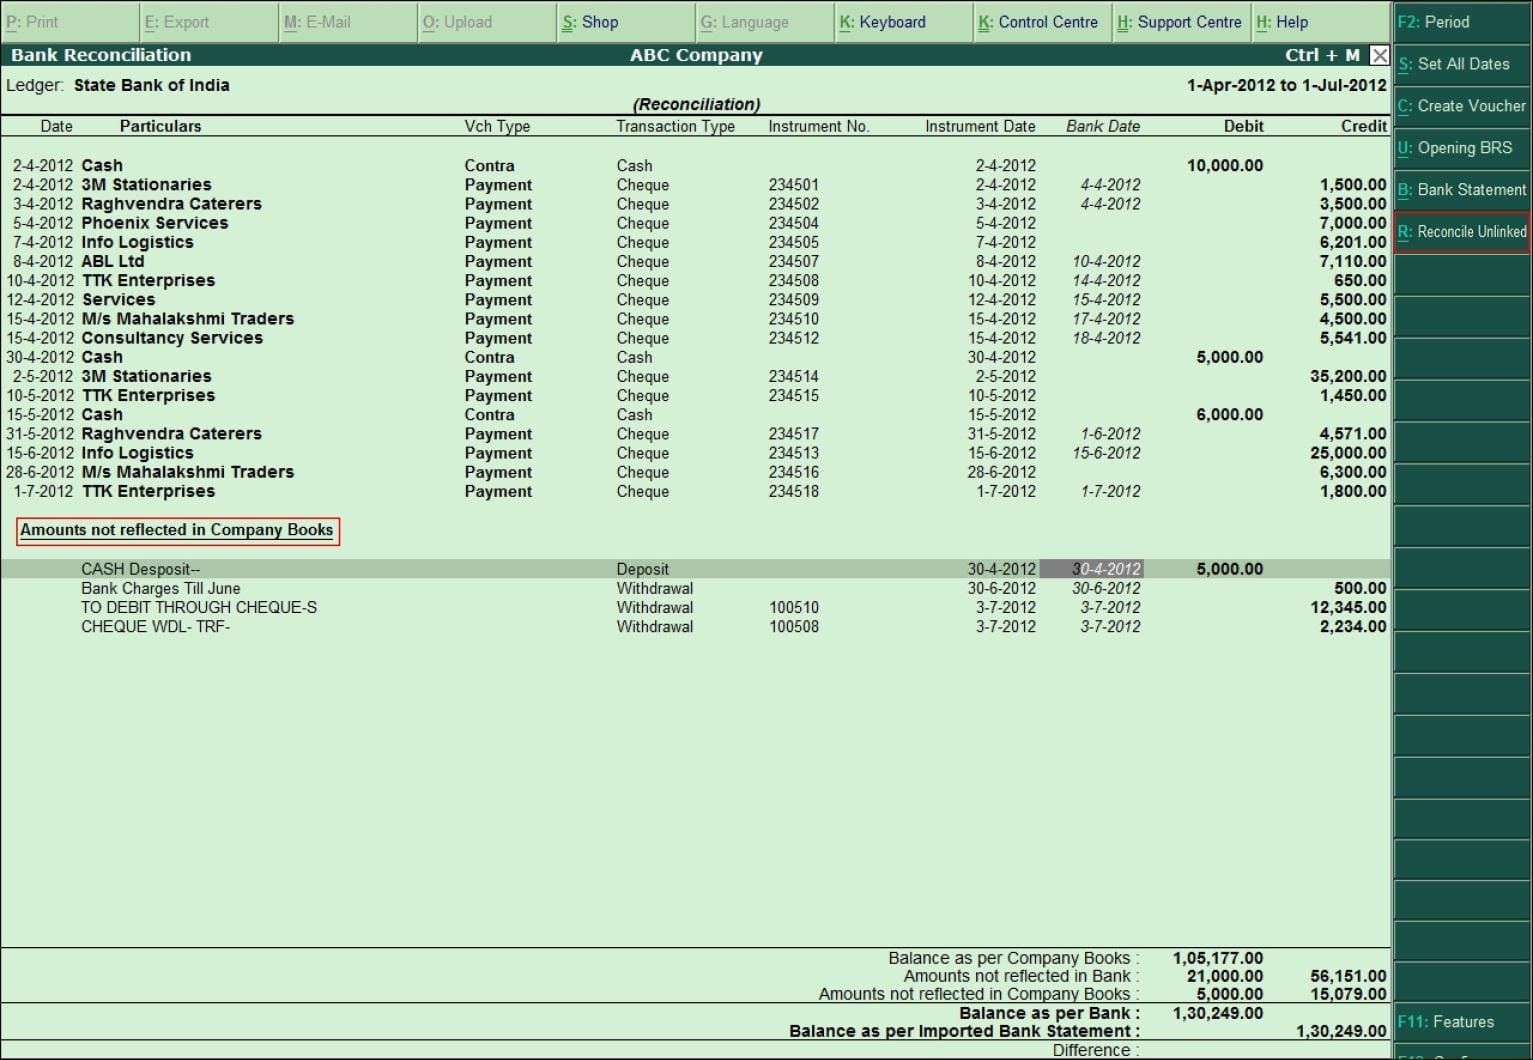Close the Bank Reconciliation screen with X
1533x1060 pixels.
point(1379,55)
